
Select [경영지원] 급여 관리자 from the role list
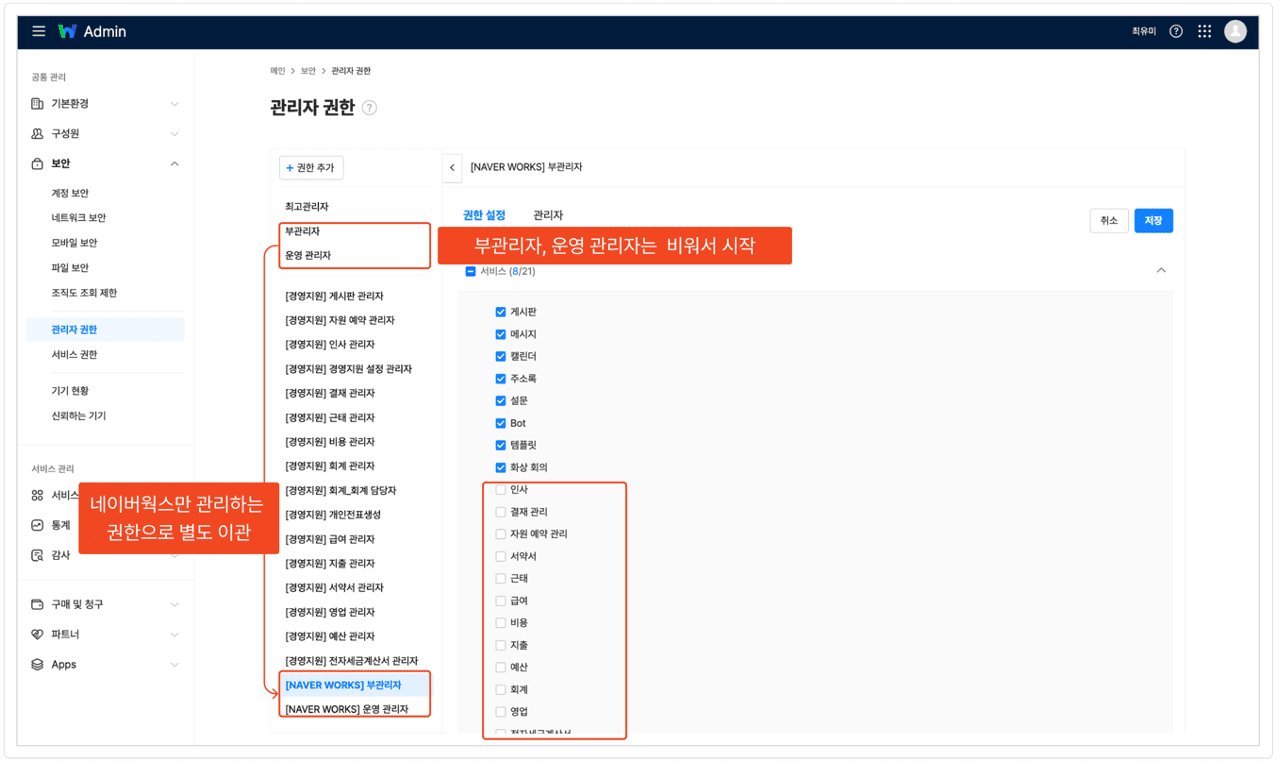(330, 539)
